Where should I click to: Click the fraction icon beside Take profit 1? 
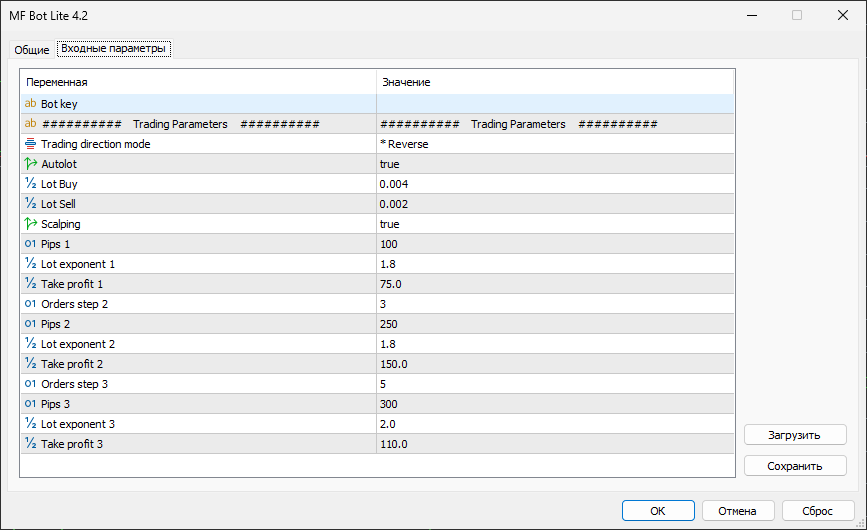tap(30, 284)
